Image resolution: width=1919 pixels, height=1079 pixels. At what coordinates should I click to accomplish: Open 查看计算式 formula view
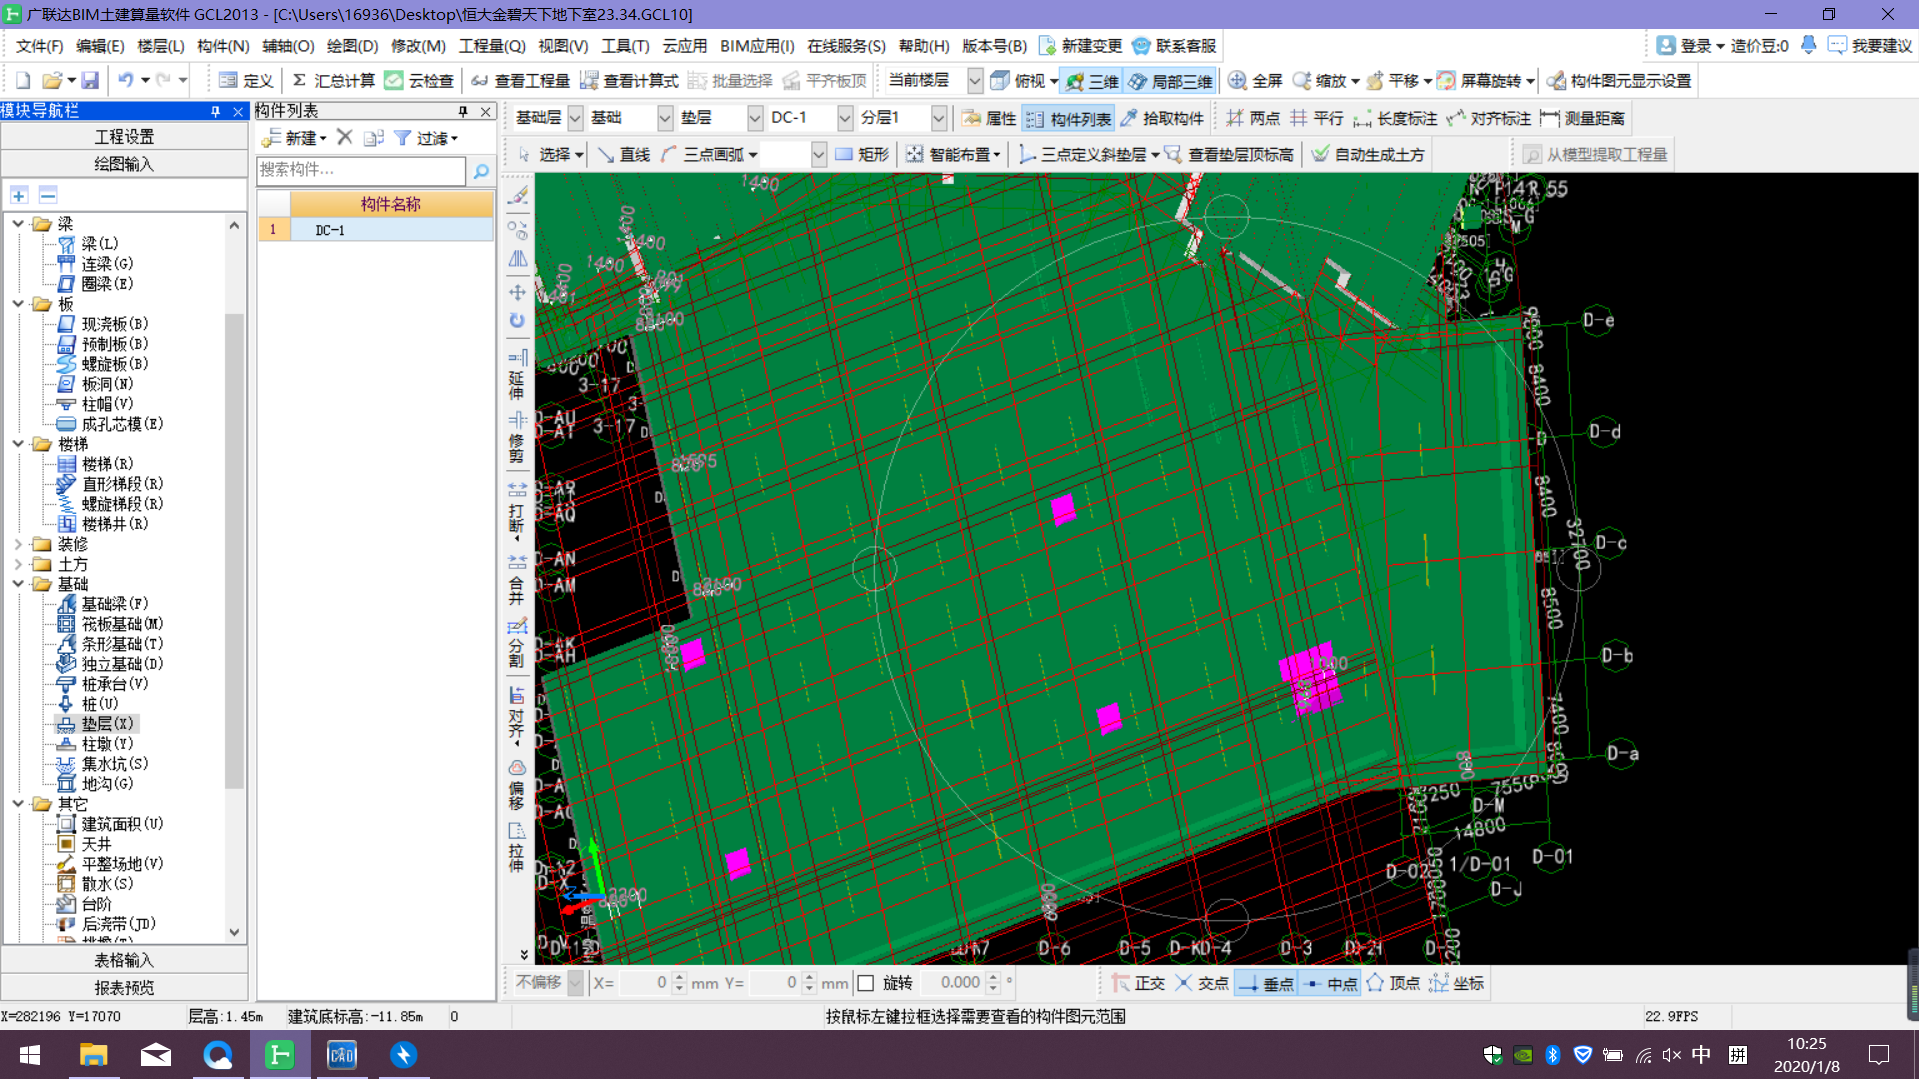(629, 81)
